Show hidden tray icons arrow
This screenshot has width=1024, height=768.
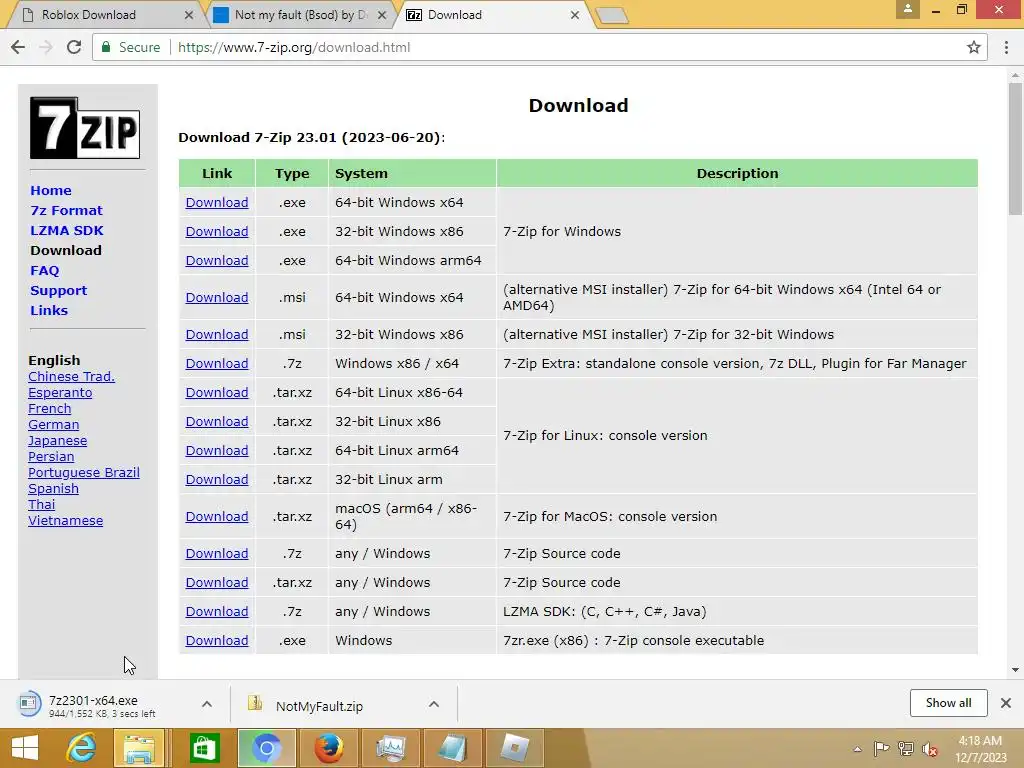tap(857, 749)
